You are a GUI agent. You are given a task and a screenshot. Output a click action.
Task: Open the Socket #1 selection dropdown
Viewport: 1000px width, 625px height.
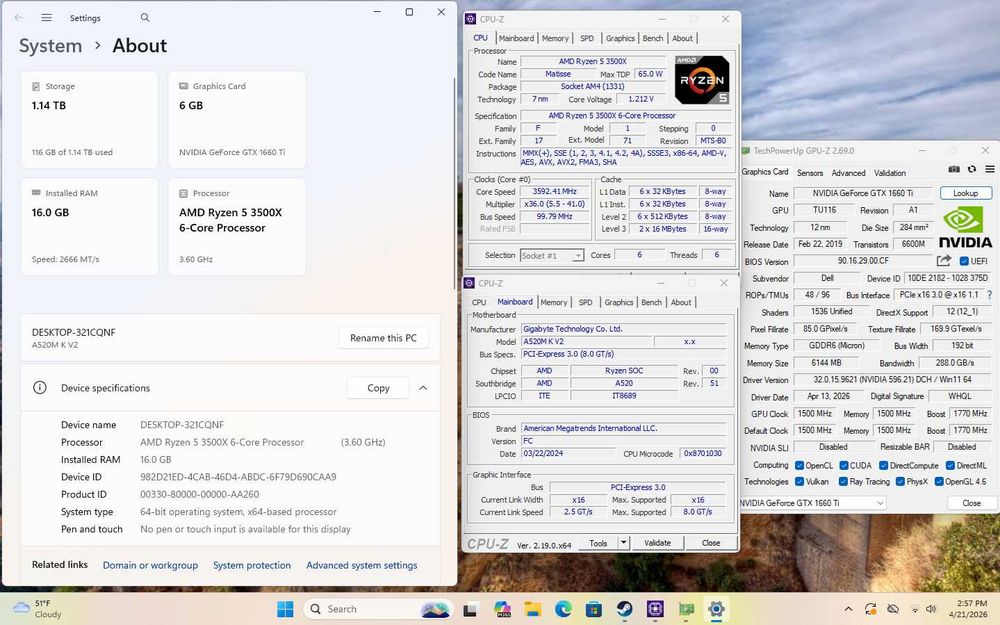click(x=552, y=255)
